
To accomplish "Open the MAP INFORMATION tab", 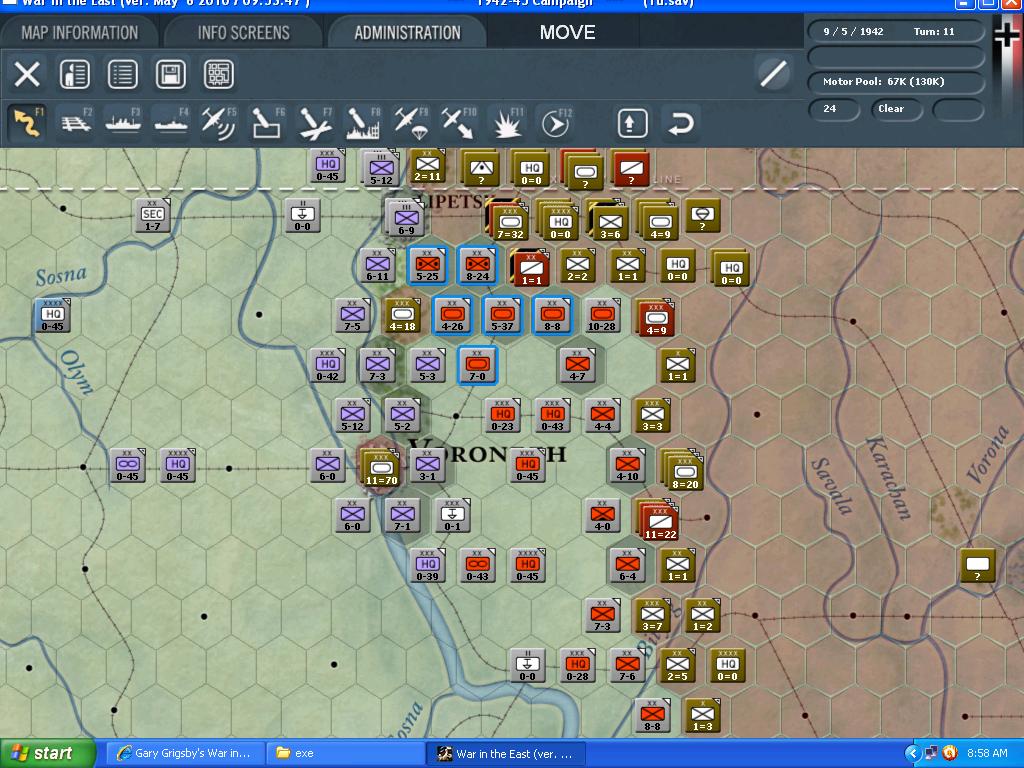I will click(x=79, y=32).
